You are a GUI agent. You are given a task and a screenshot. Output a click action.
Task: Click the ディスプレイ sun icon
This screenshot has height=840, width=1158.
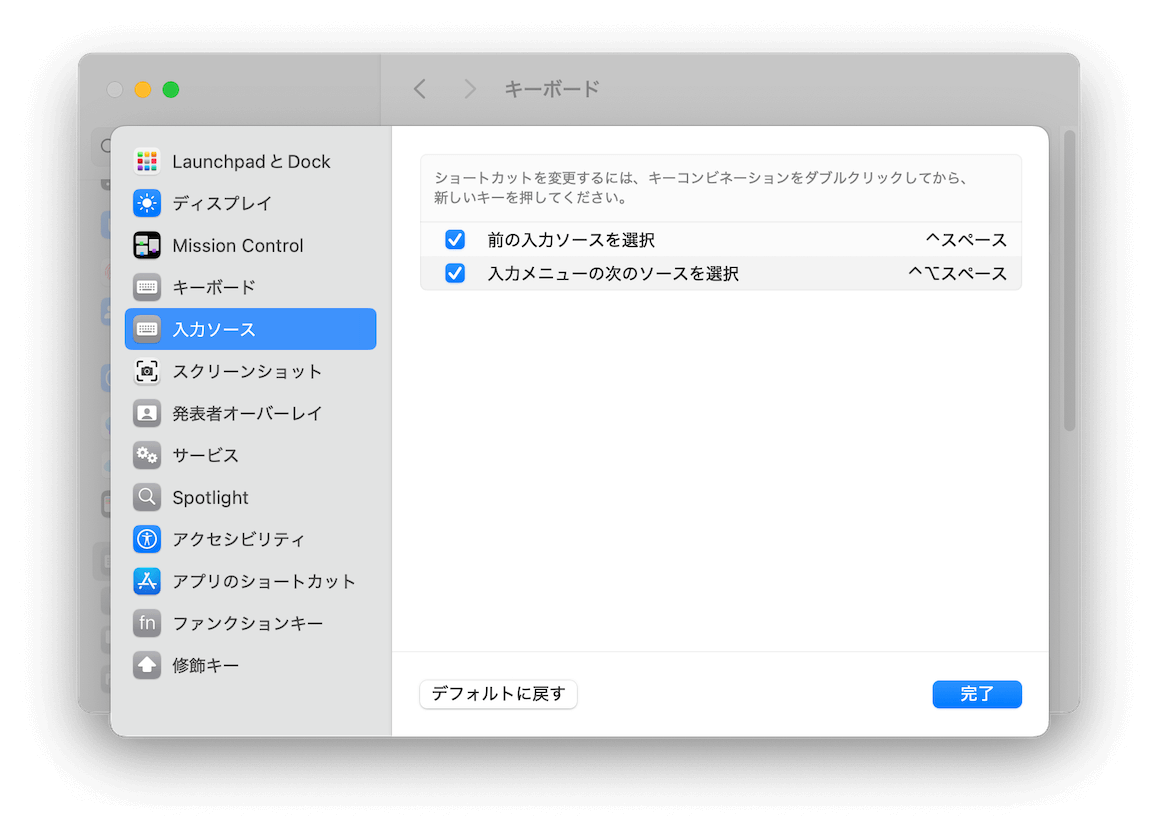pos(147,203)
